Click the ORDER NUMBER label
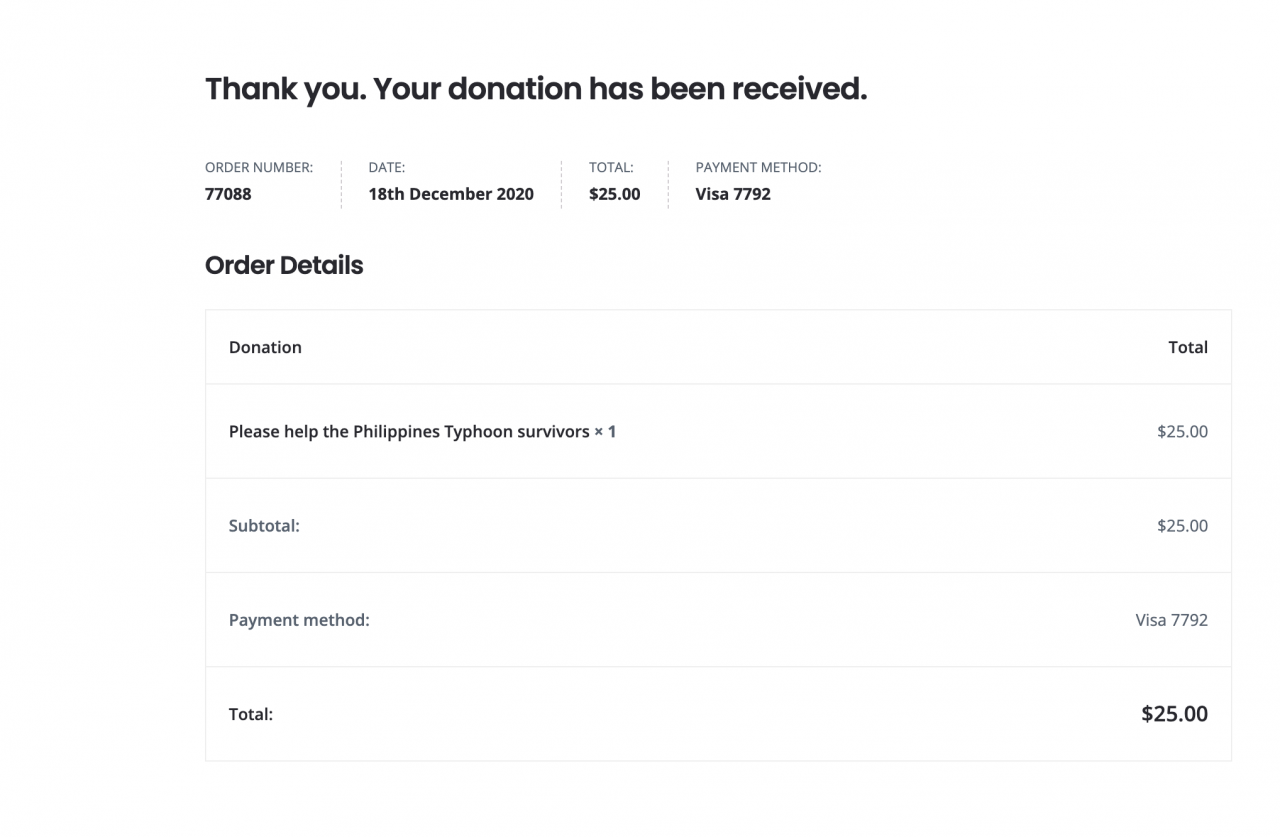1280x837 pixels. click(259, 168)
